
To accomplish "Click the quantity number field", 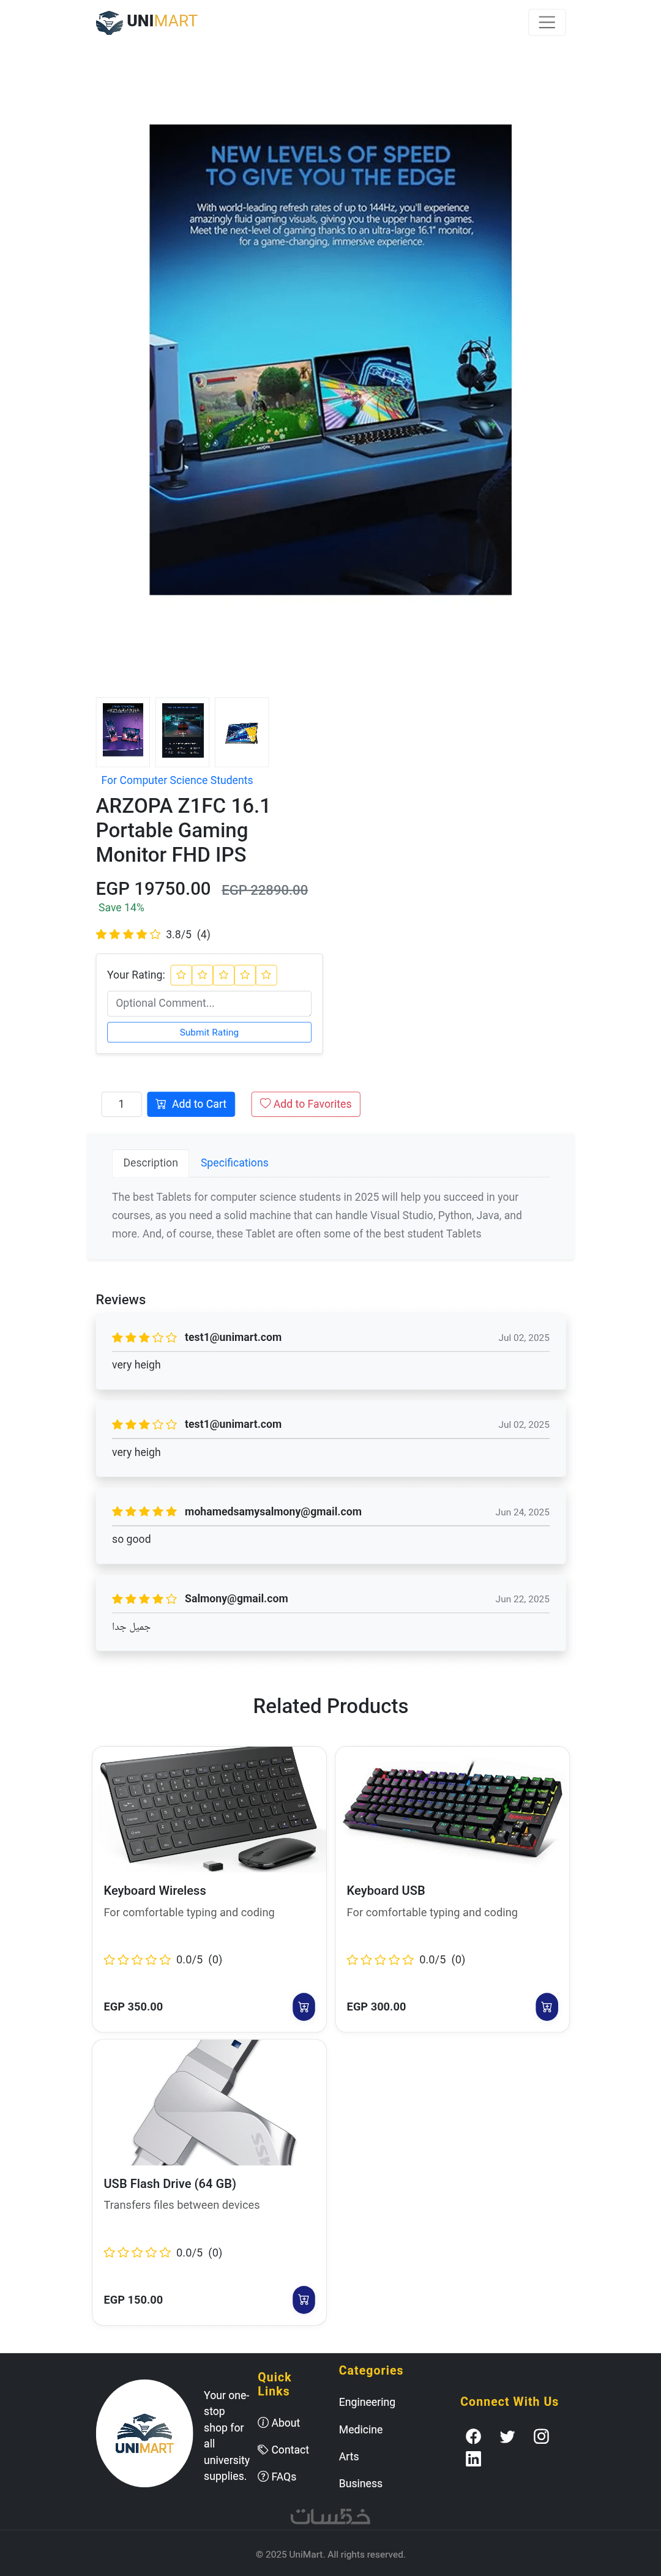I will point(122,1104).
